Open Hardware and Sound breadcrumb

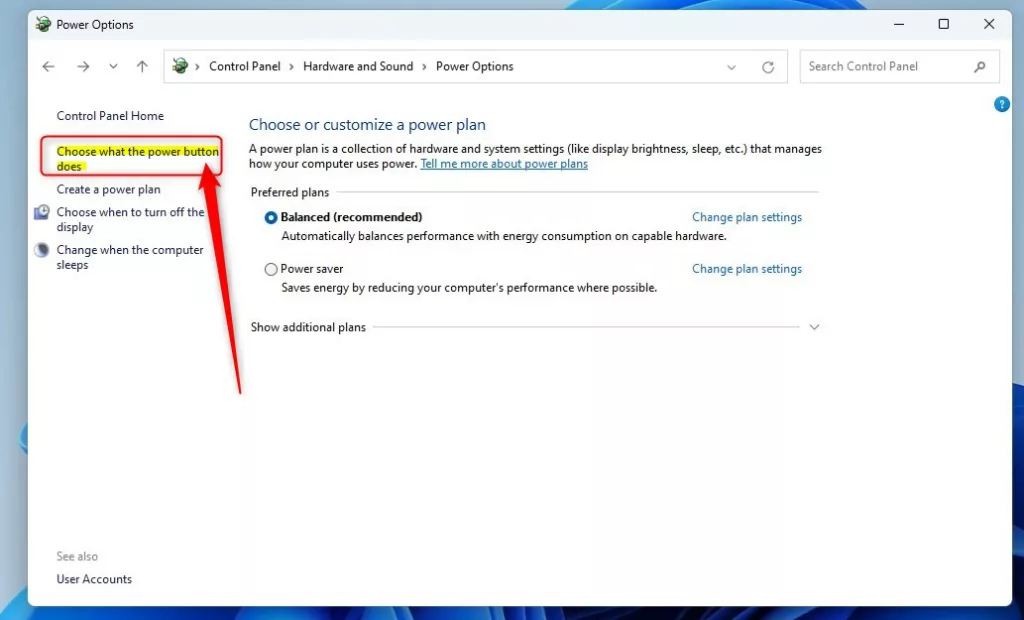pyautogui.click(x=358, y=66)
